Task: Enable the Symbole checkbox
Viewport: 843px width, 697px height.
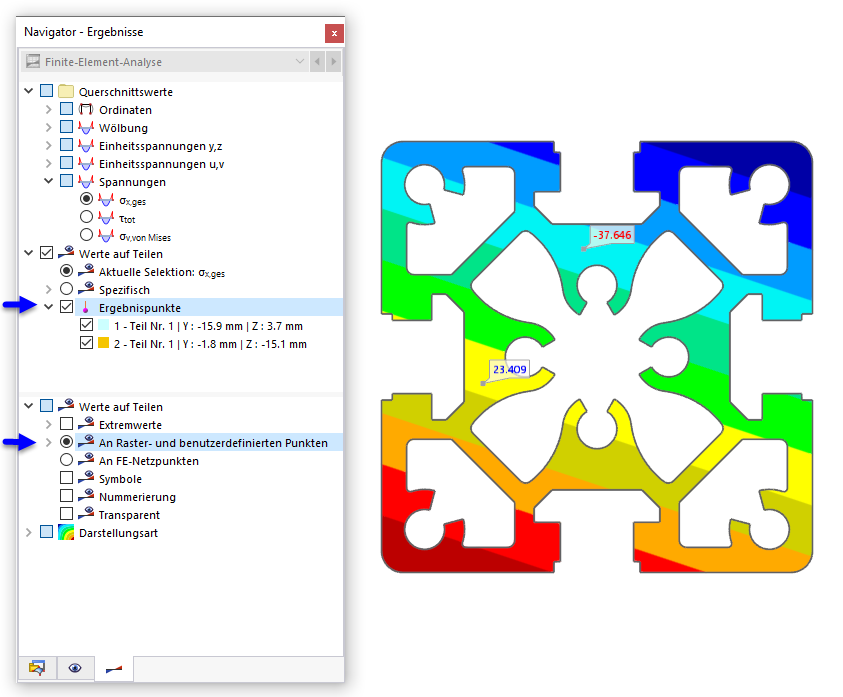Action: pos(66,478)
